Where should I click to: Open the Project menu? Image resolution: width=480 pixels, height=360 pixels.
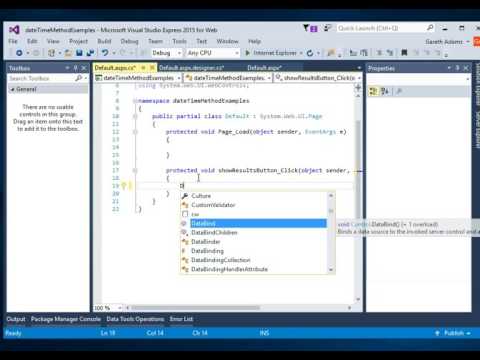[78, 41]
